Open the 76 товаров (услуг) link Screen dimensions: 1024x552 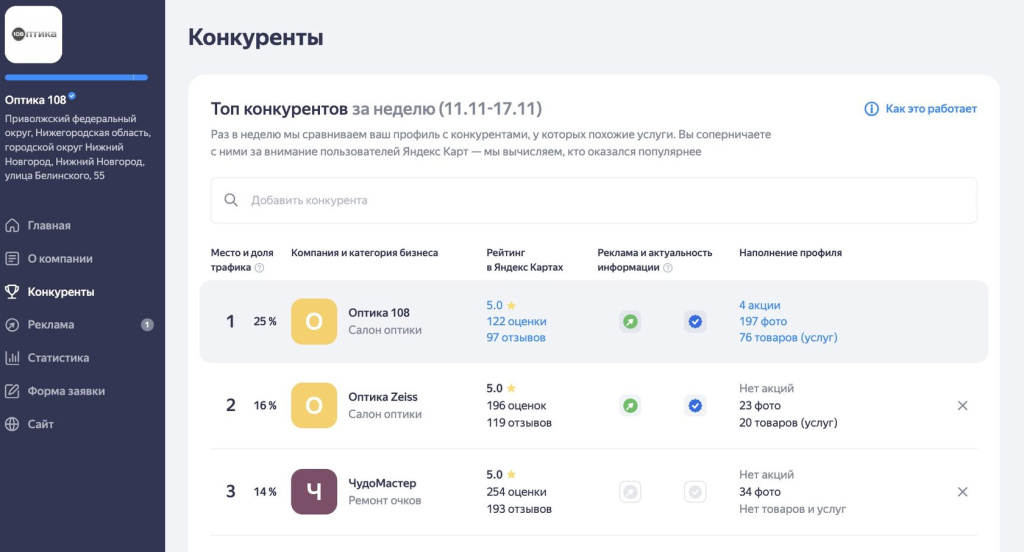point(788,338)
